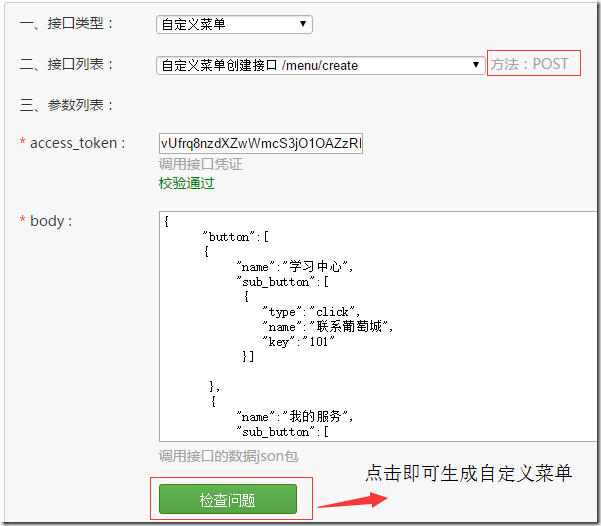The height and width of the screenshot is (526, 601).
Task: Open the 接口类型 dropdown showing 自定义菜单
Action: click(234, 25)
